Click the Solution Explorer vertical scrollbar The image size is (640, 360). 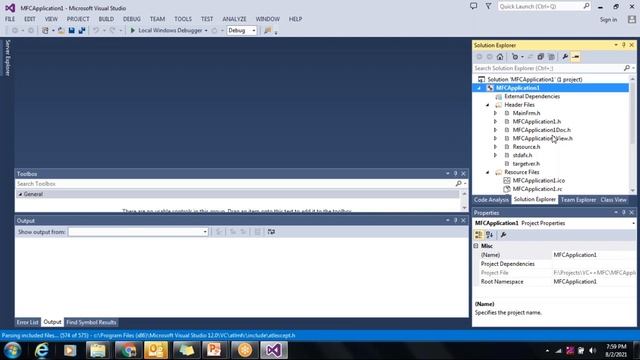click(x=632, y=134)
